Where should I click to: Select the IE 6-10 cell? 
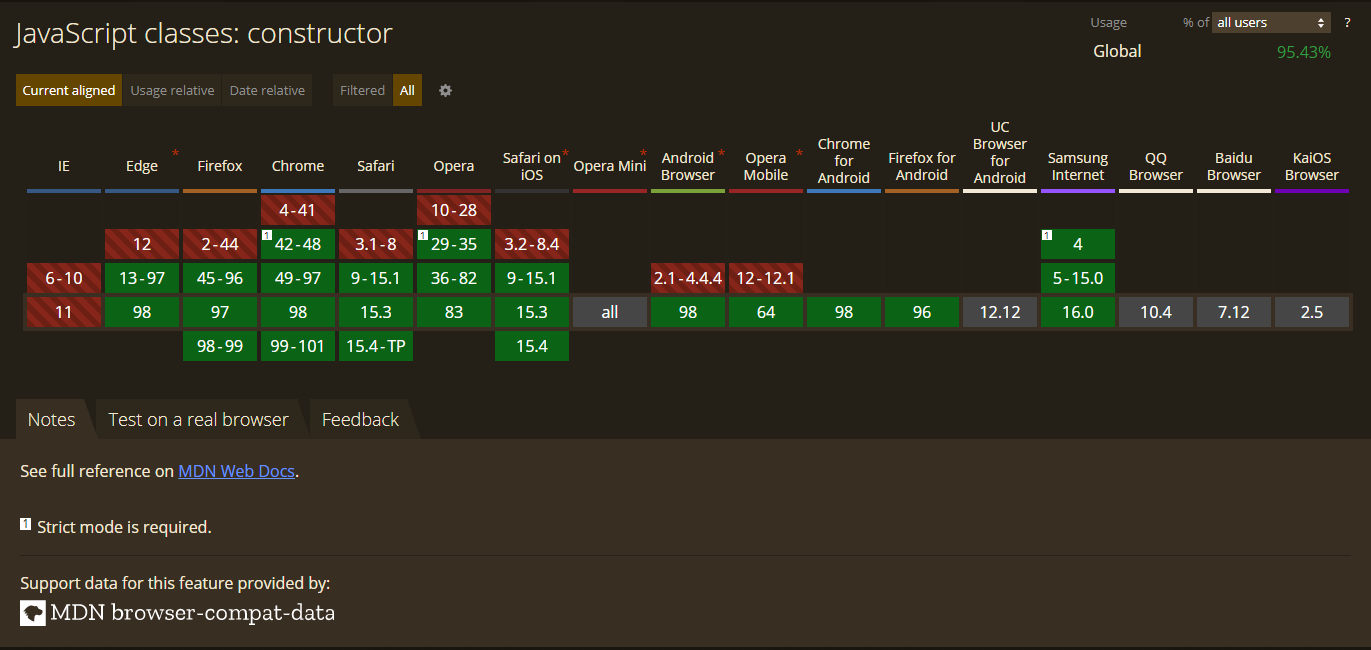pos(64,278)
